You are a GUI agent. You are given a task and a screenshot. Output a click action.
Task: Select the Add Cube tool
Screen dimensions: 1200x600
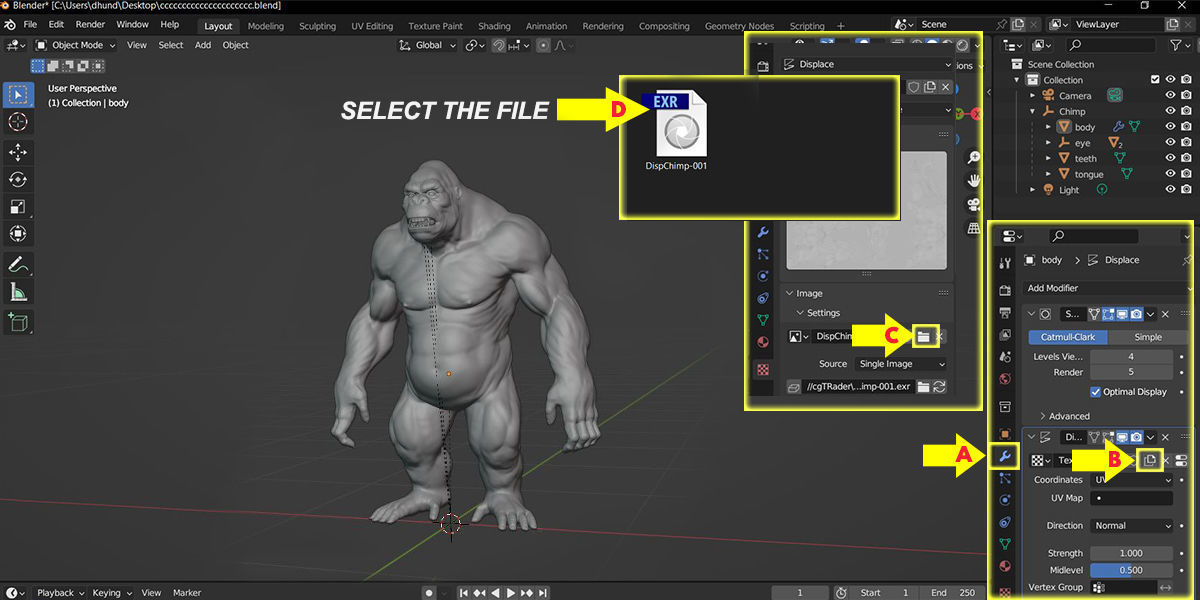(18, 322)
